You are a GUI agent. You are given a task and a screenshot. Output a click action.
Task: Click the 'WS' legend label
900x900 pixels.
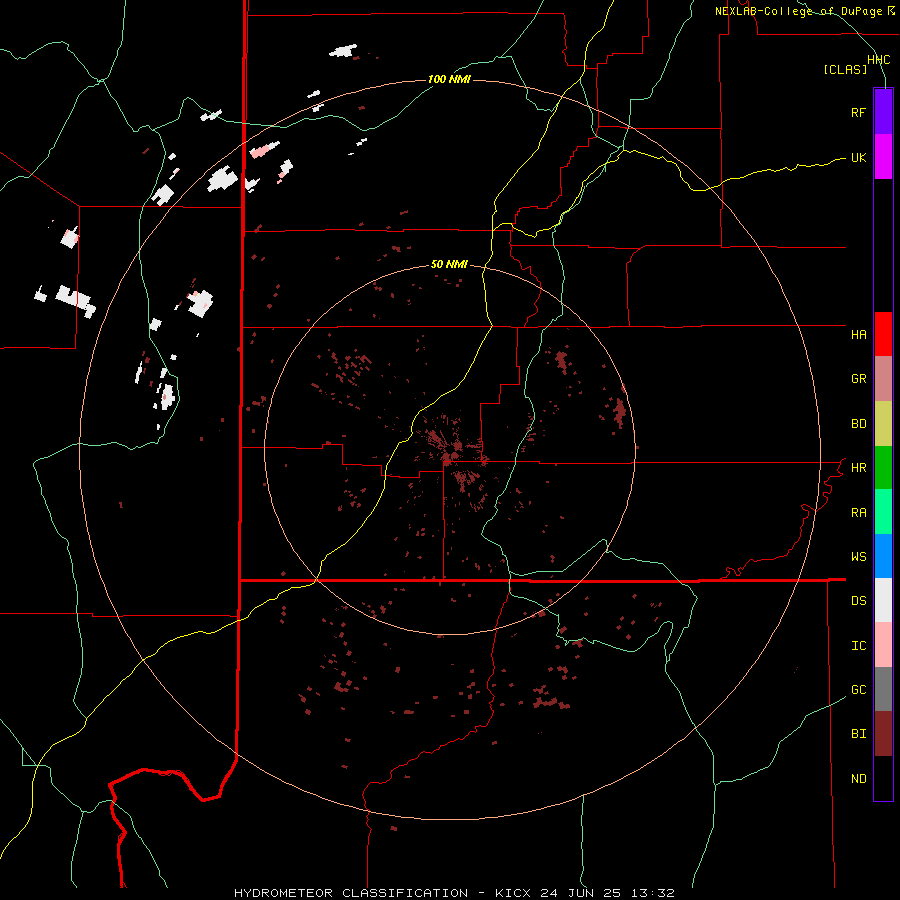click(x=858, y=557)
